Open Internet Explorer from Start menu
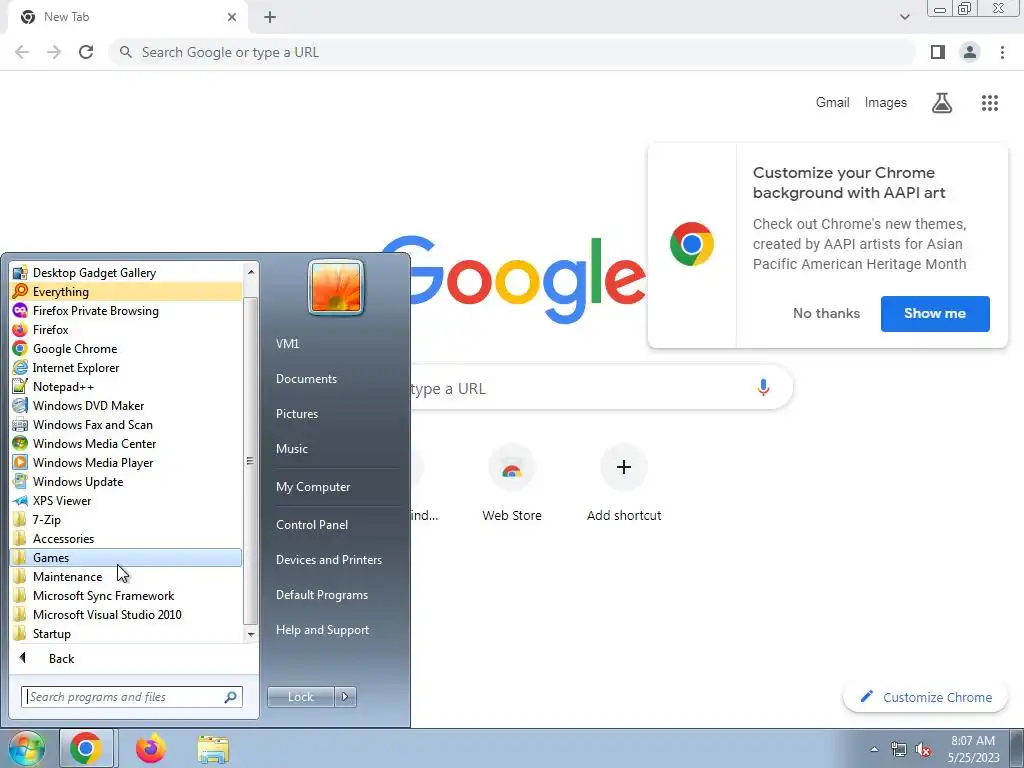 127,367
